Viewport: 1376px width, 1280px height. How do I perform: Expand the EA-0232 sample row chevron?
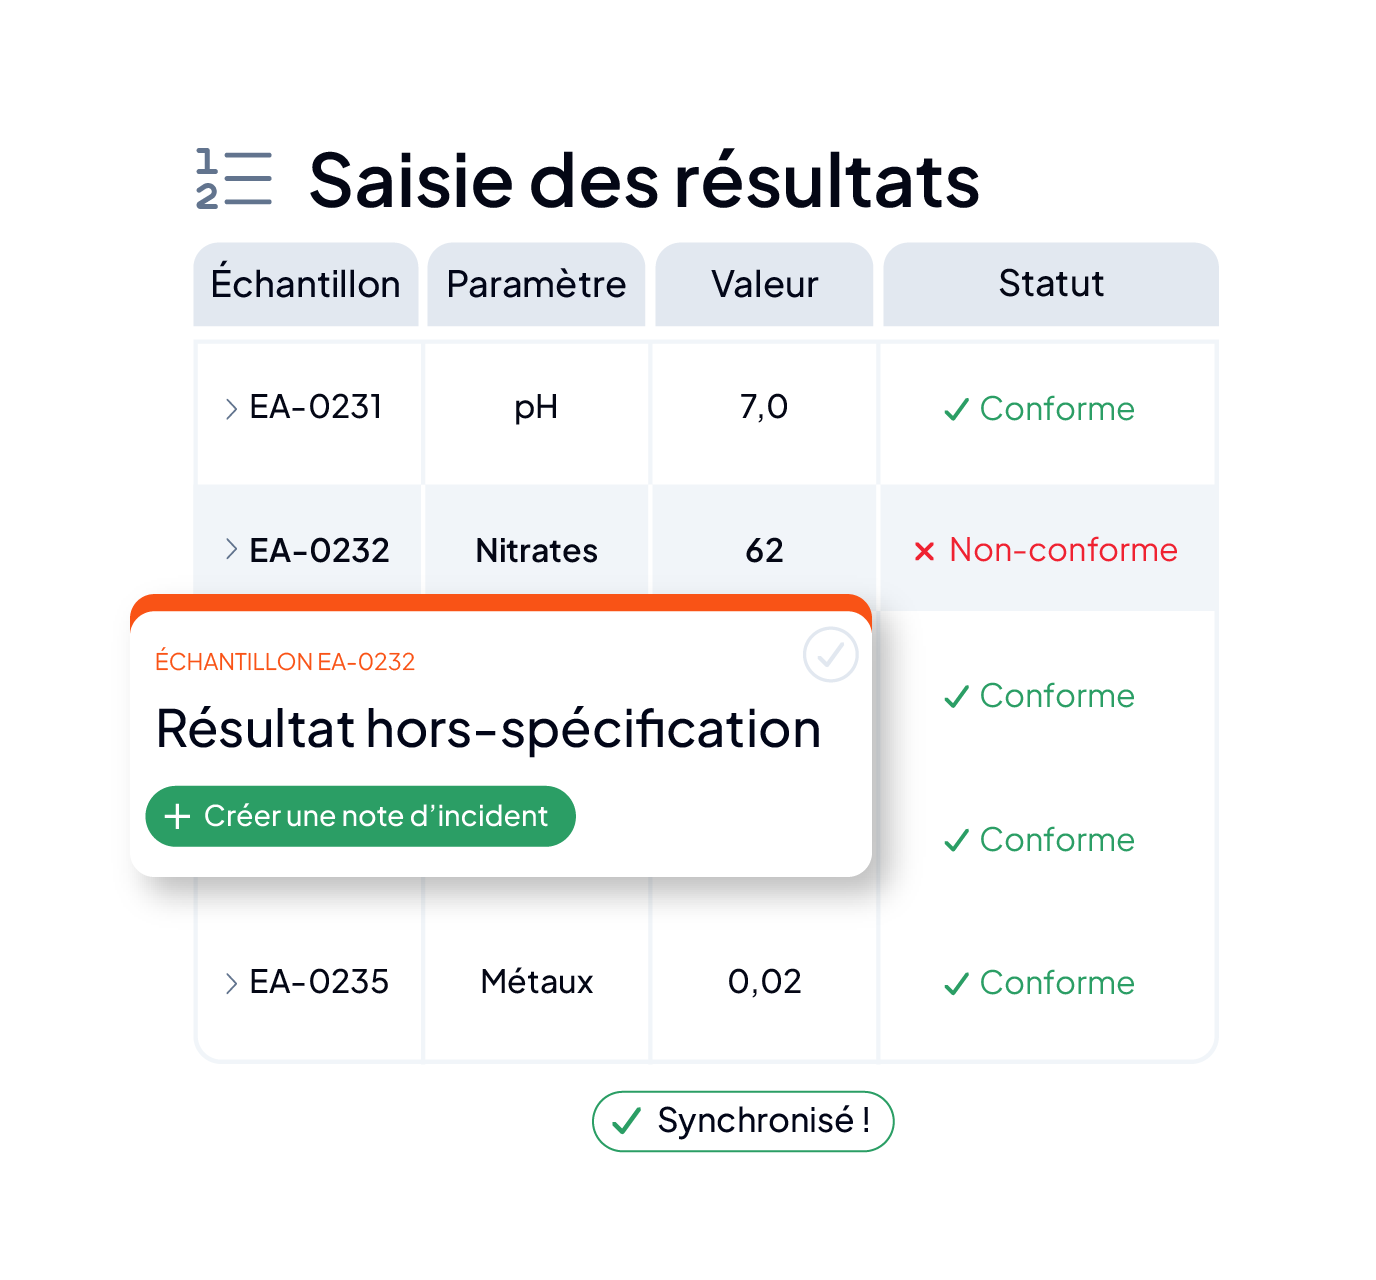[x=231, y=549]
